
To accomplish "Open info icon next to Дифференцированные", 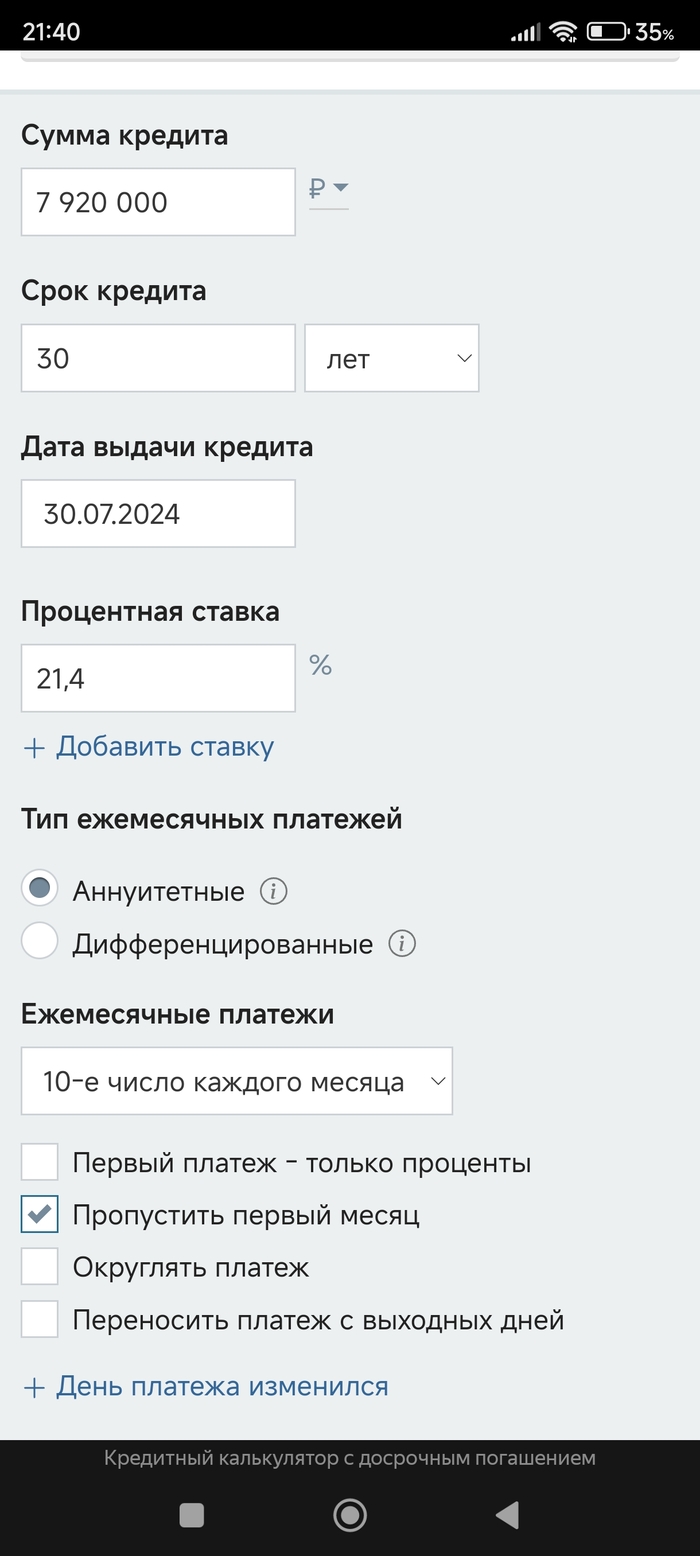I will 402,943.
